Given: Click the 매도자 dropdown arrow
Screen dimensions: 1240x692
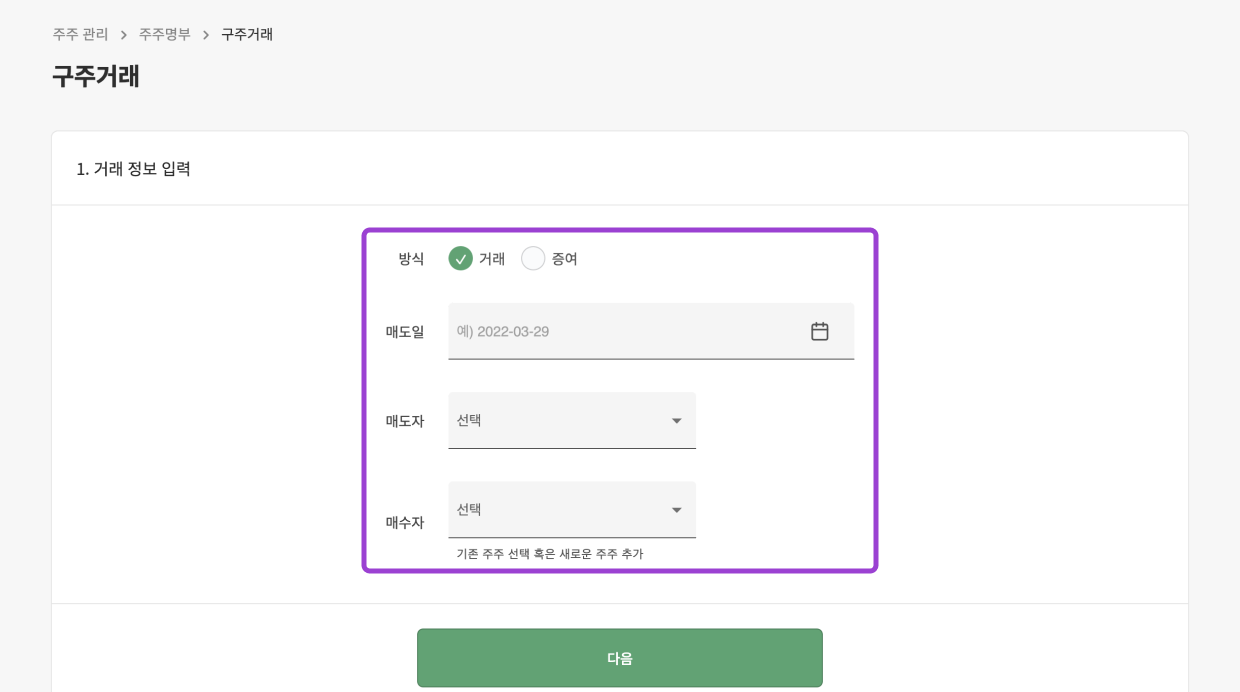Looking at the screenshot, I should coord(676,421).
